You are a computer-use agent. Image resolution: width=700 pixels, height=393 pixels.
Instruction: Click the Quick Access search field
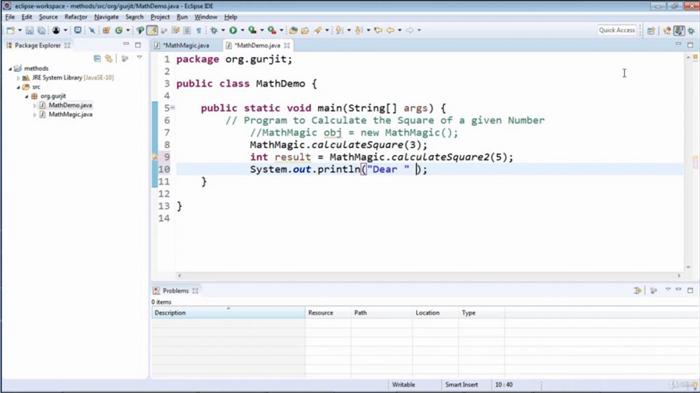617,30
